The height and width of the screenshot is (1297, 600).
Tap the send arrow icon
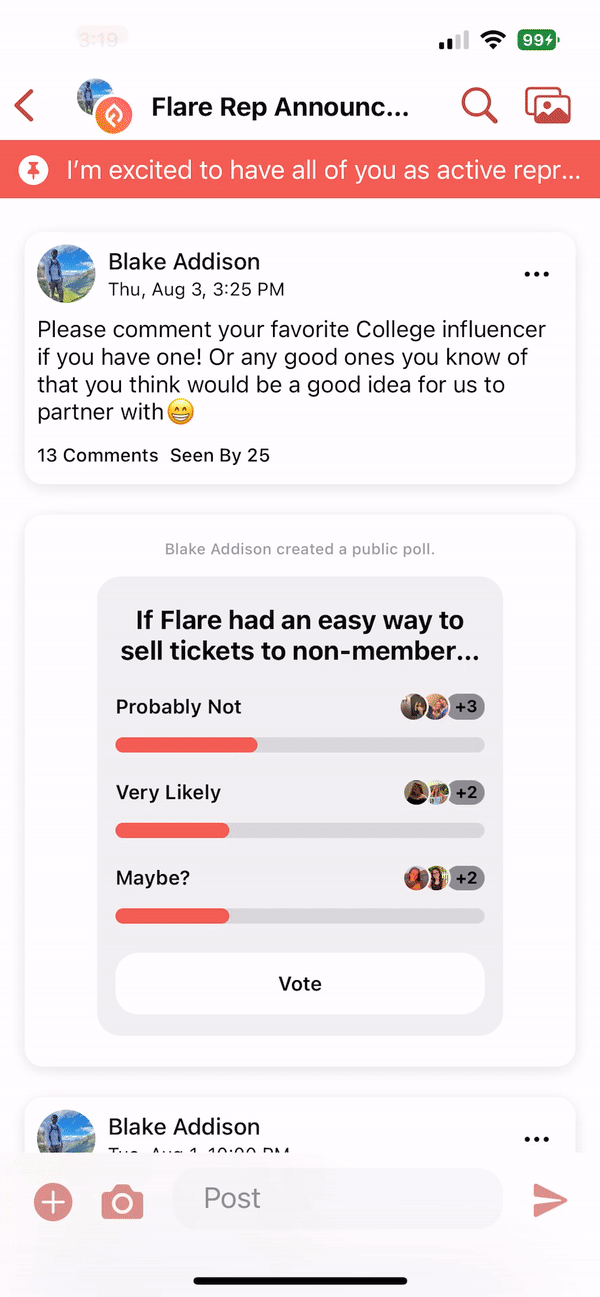[x=549, y=1200]
